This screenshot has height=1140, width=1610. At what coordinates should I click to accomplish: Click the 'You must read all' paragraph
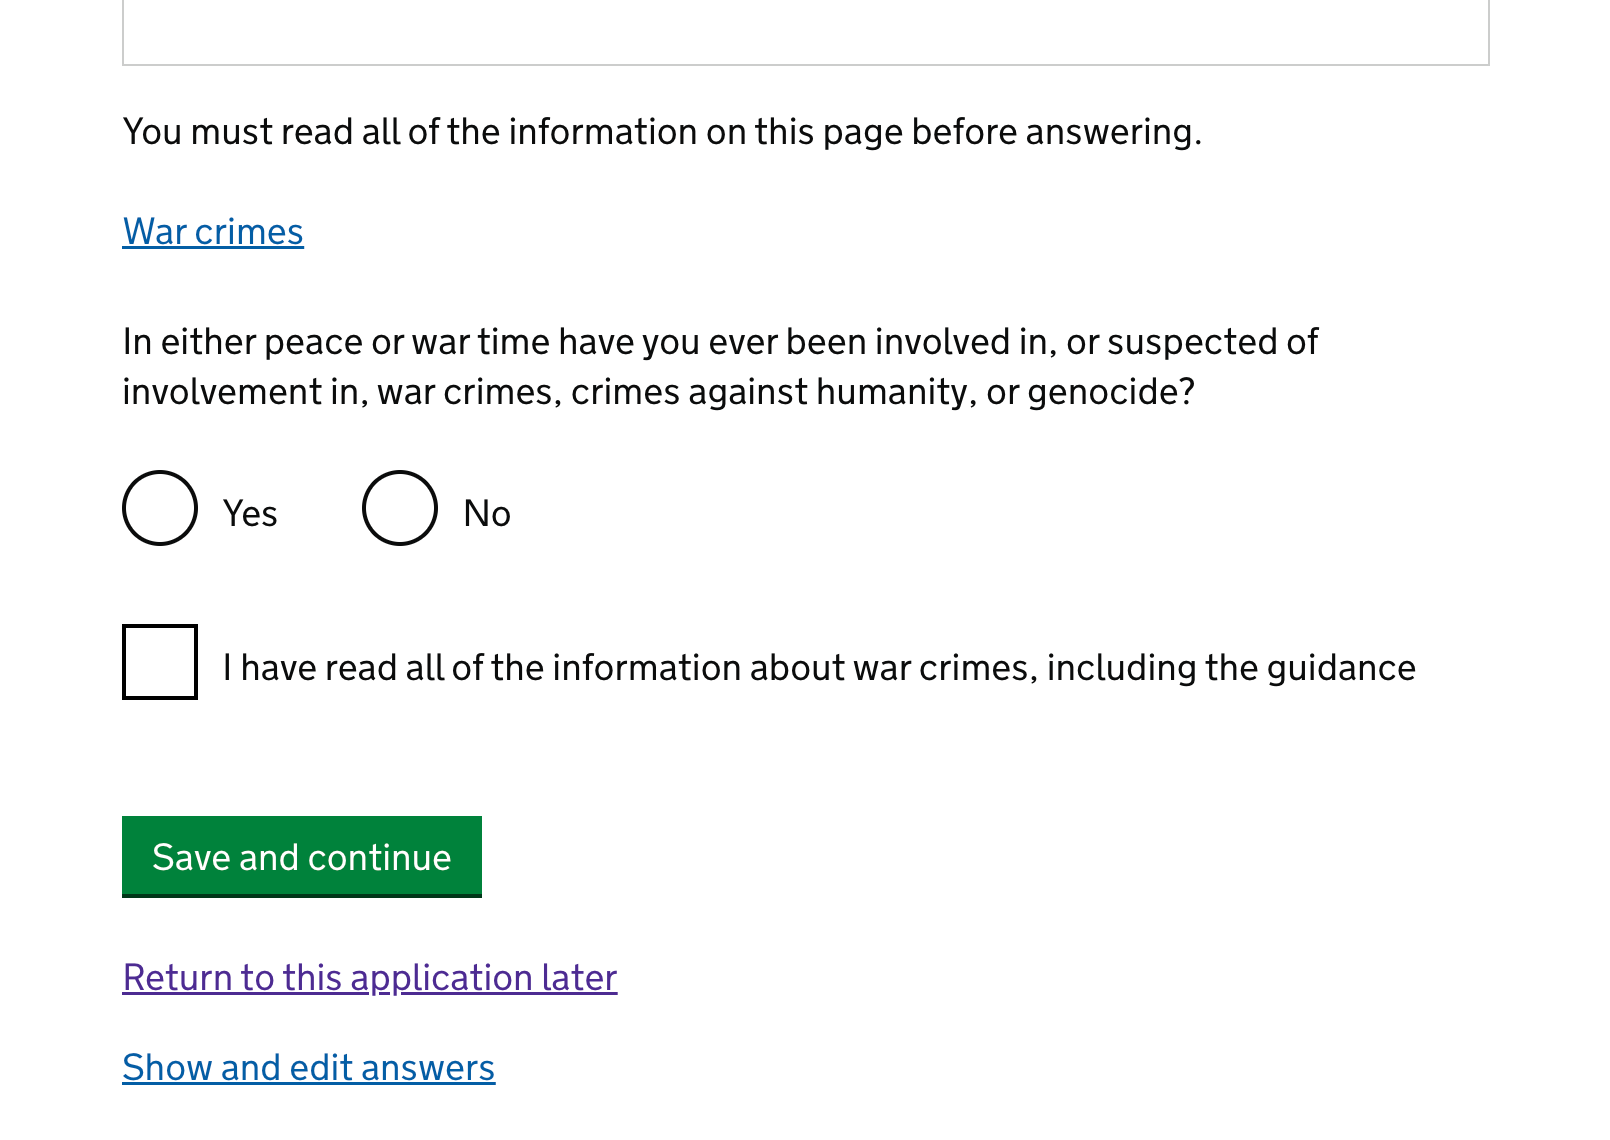tap(662, 132)
